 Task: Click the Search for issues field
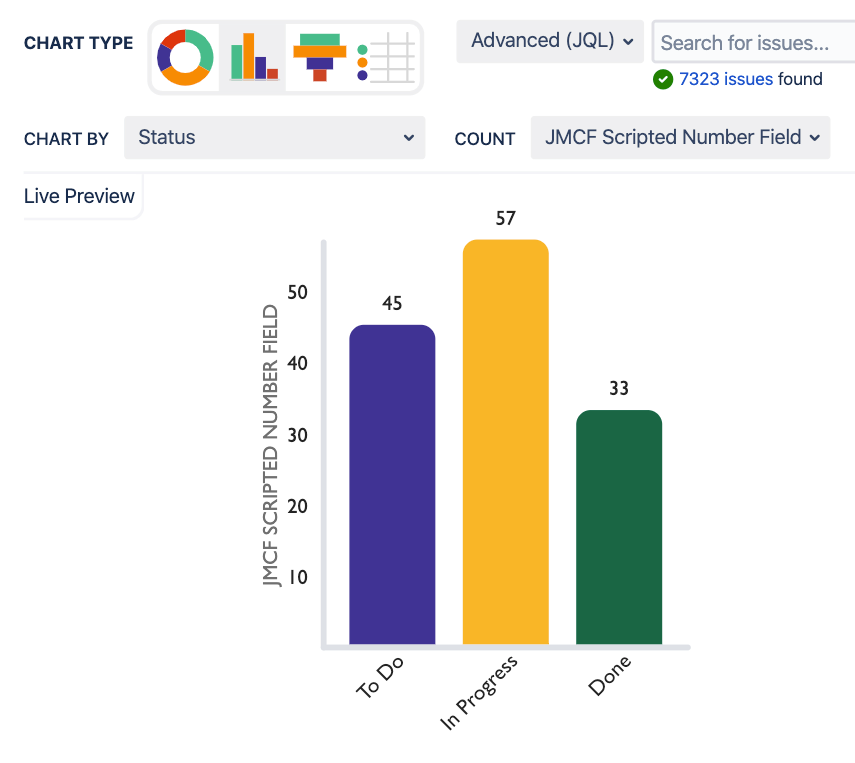752,43
